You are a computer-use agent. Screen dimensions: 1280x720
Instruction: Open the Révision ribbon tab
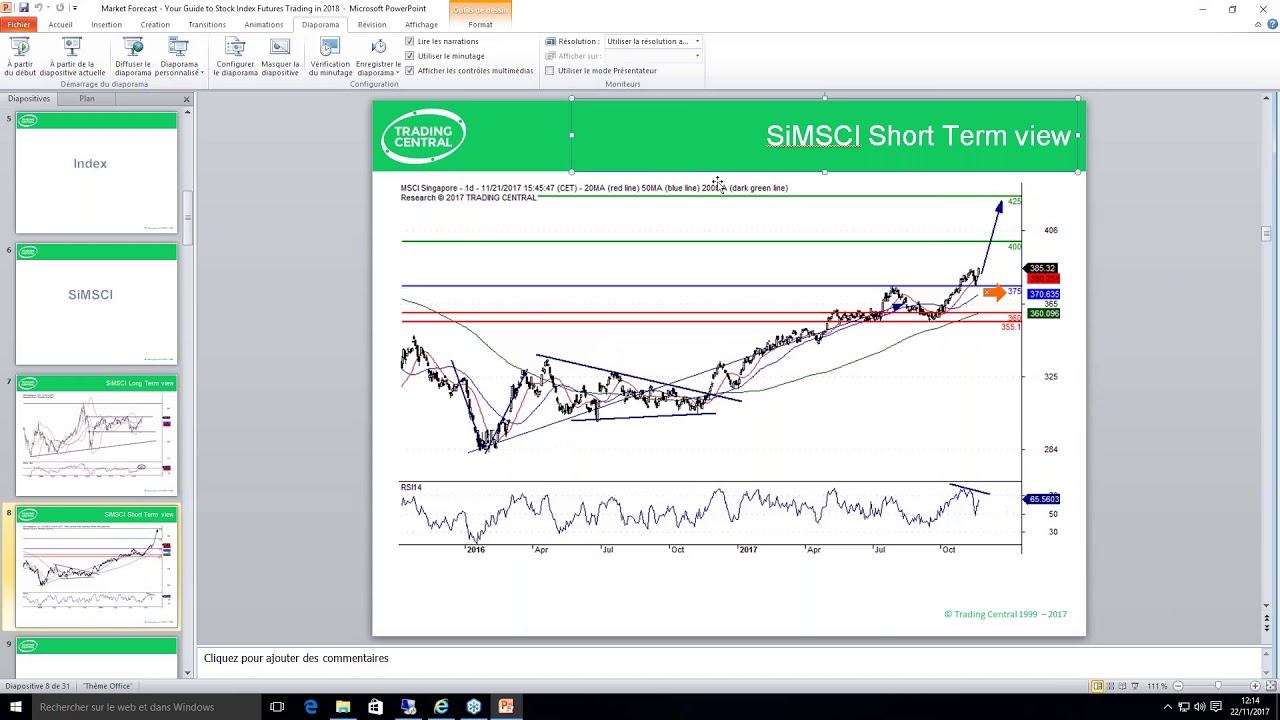click(x=372, y=24)
